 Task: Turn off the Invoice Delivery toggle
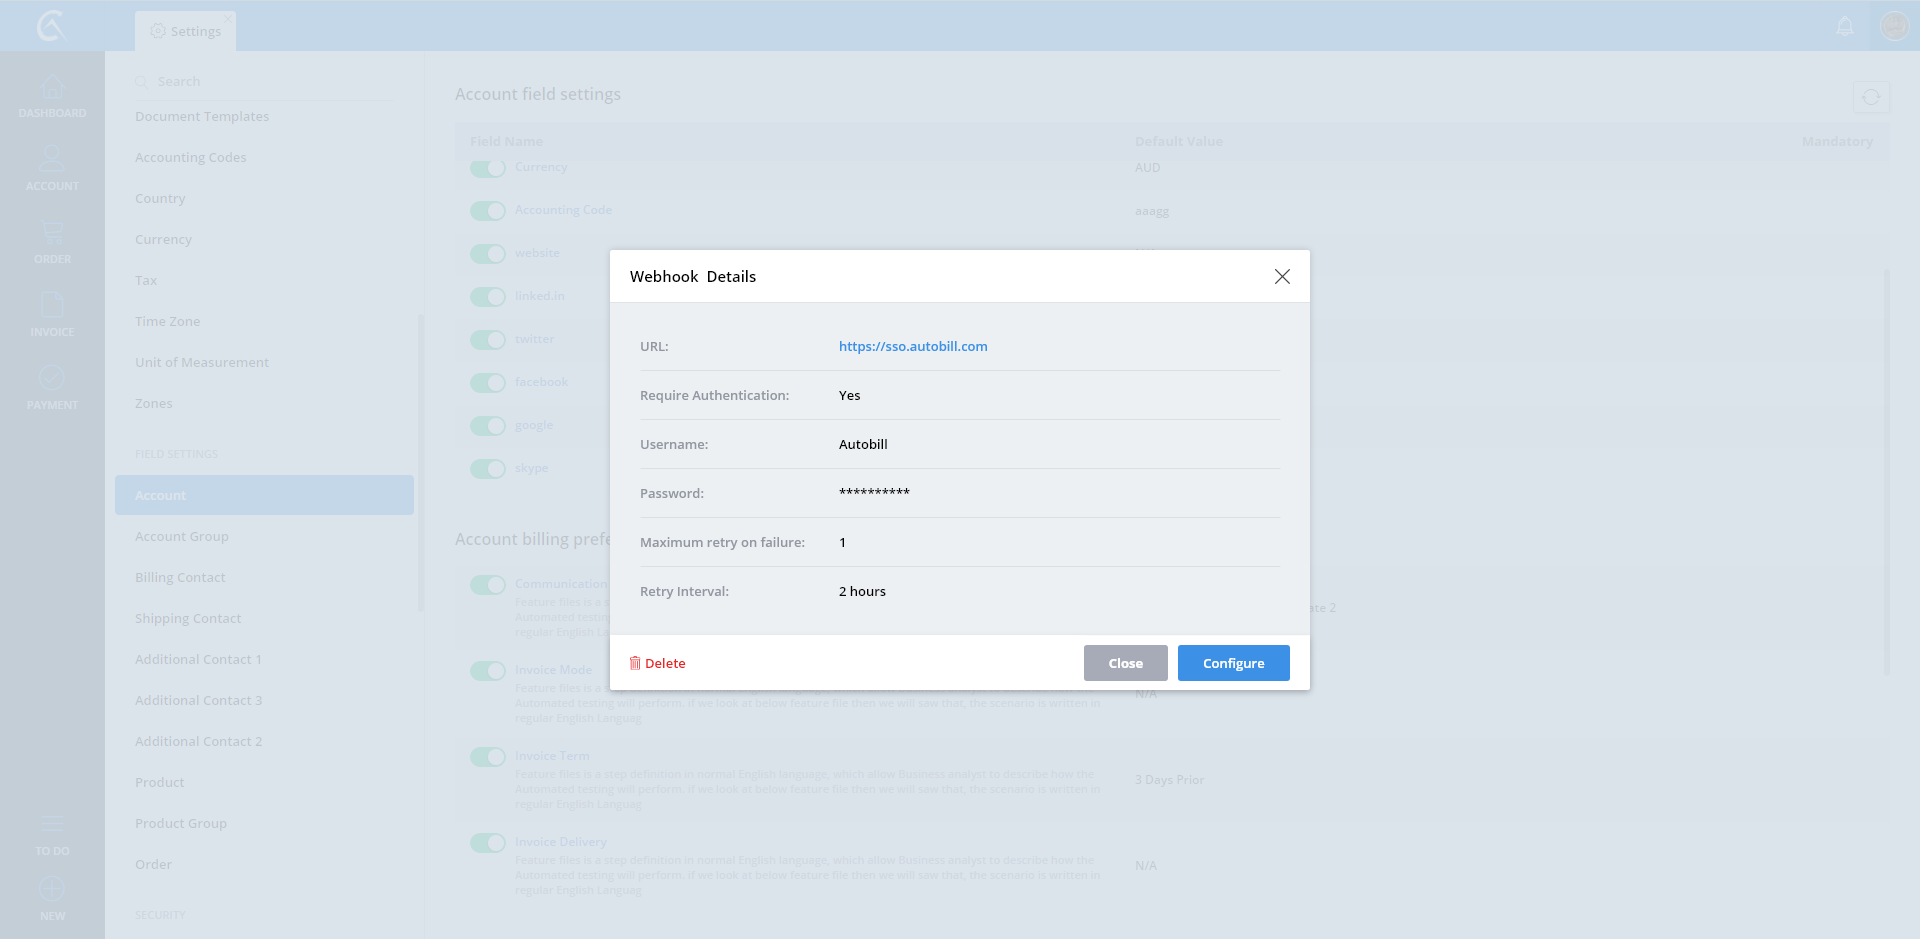488,843
